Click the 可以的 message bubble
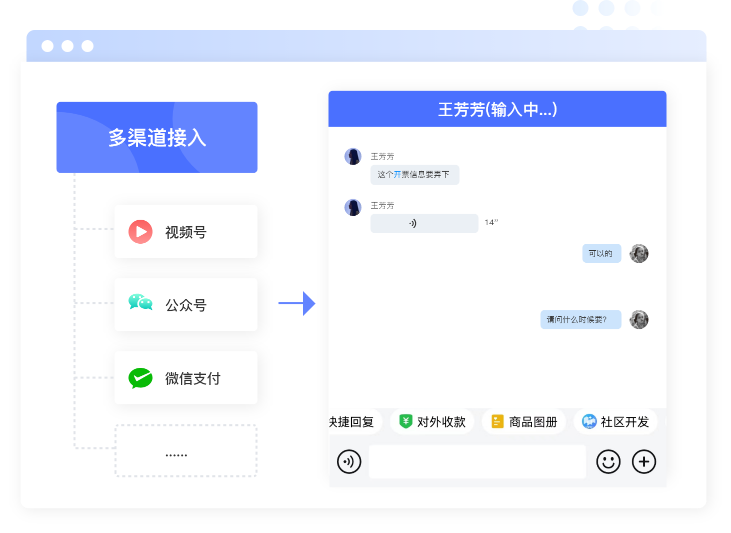 pyautogui.click(x=602, y=253)
